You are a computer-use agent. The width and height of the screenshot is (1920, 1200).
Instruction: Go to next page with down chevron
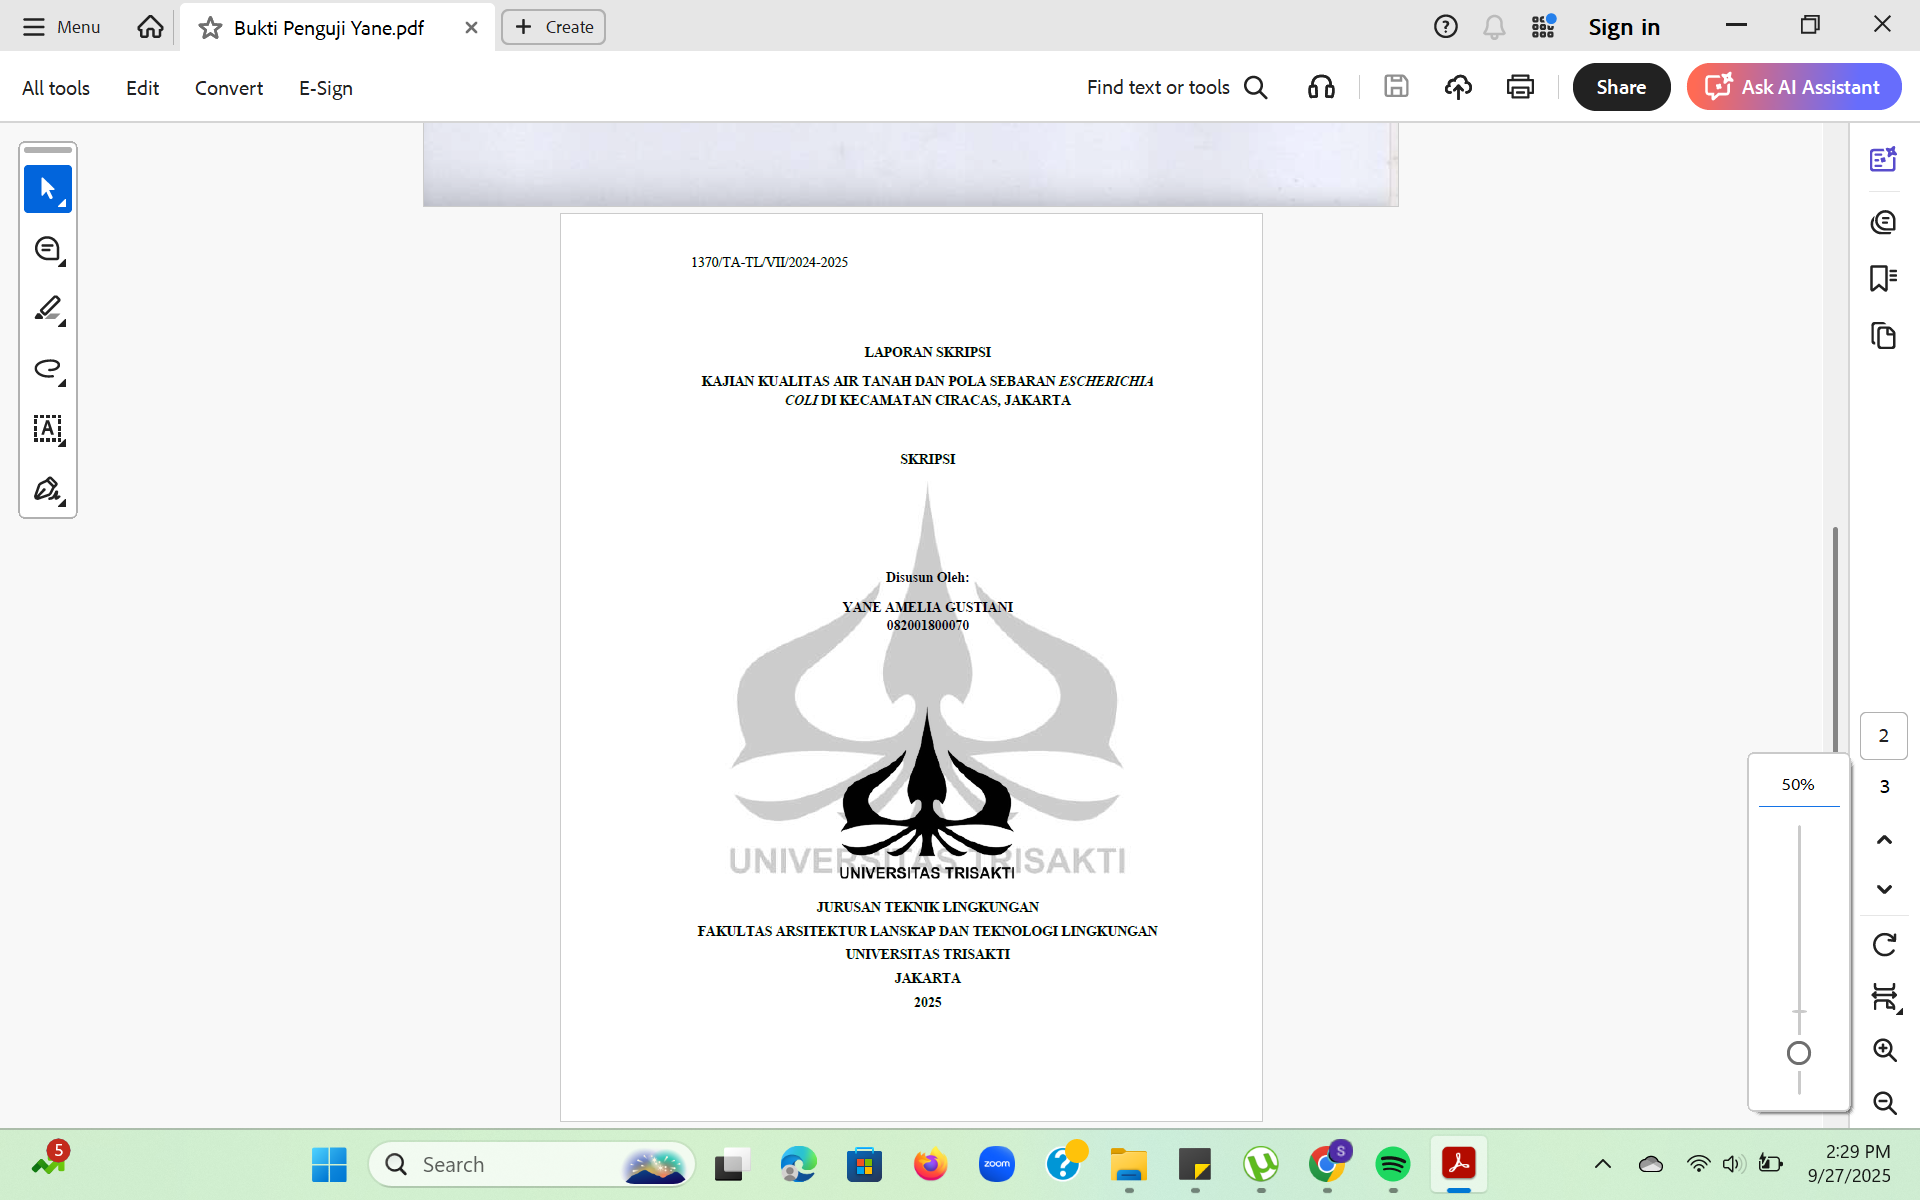[x=1884, y=889]
